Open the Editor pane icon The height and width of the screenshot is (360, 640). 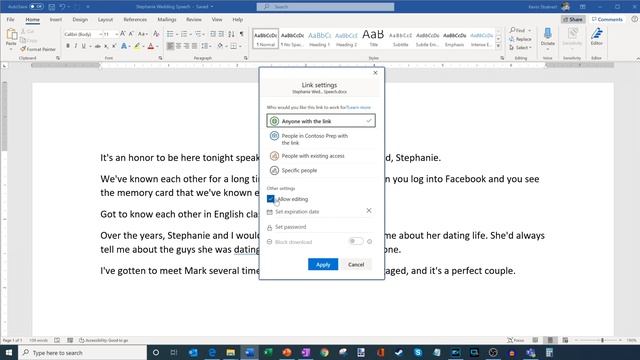pos(597,34)
